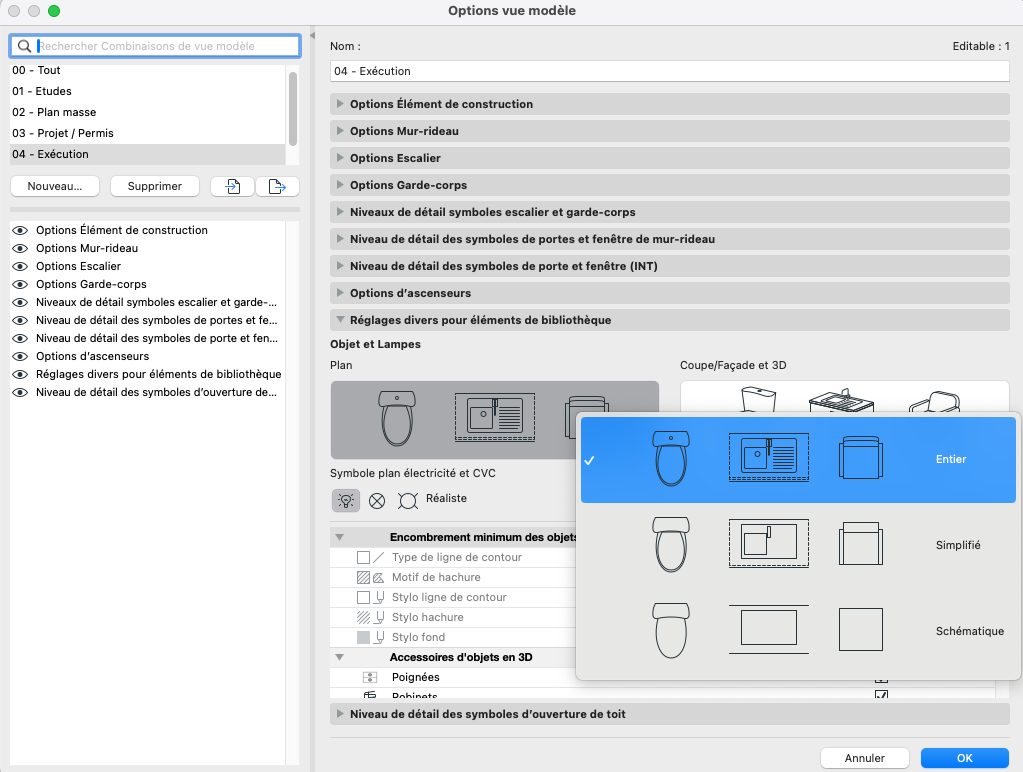The image size is (1023, 772).
Task: Click the Coupe/Façade et 3D preview thumbnail
Action: (x=844, y=397)
